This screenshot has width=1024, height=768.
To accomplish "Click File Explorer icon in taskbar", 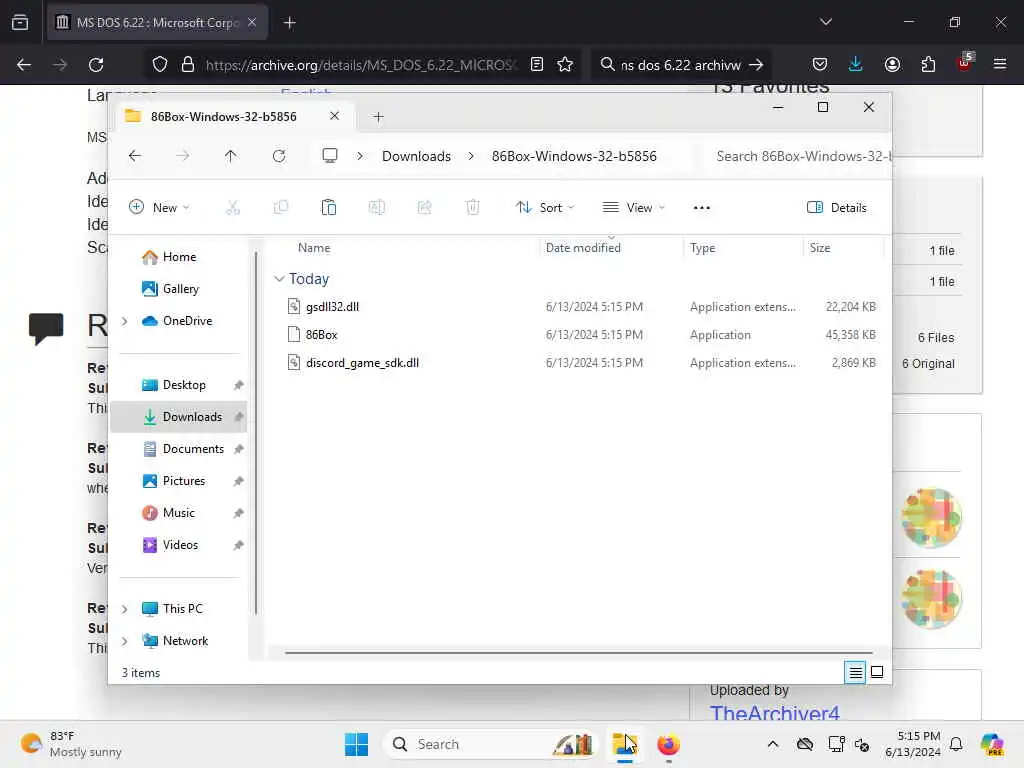I will (624, 744).
